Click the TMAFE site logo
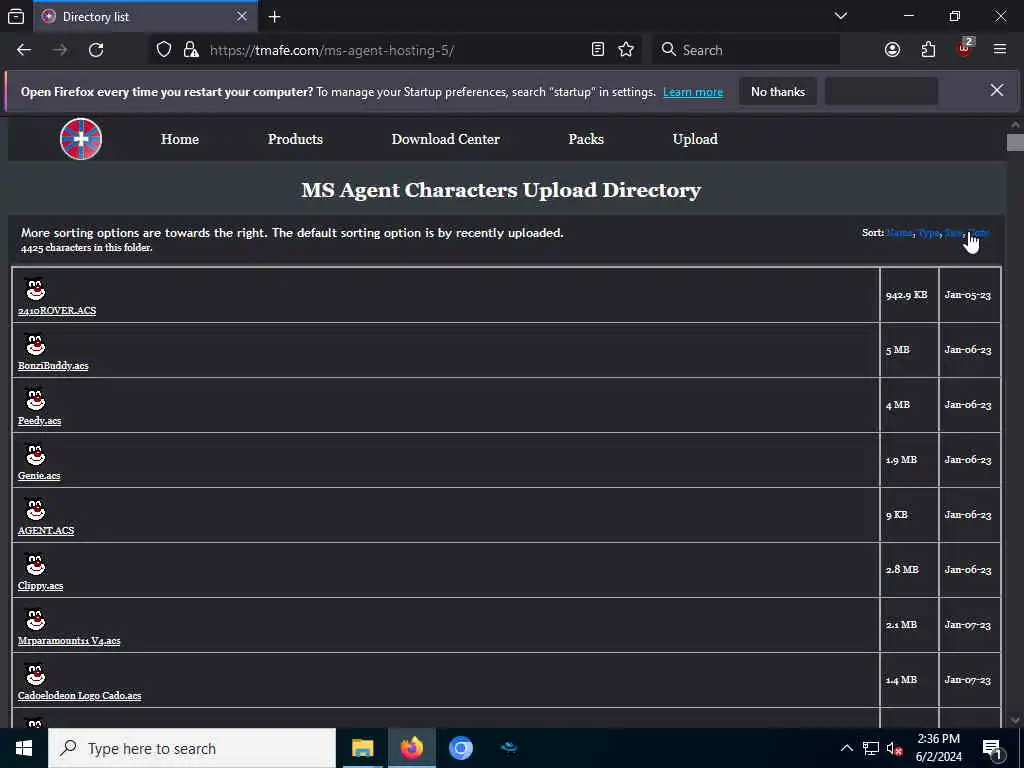The width and height of the screenshot is (1024, 768). pos(81,139)
